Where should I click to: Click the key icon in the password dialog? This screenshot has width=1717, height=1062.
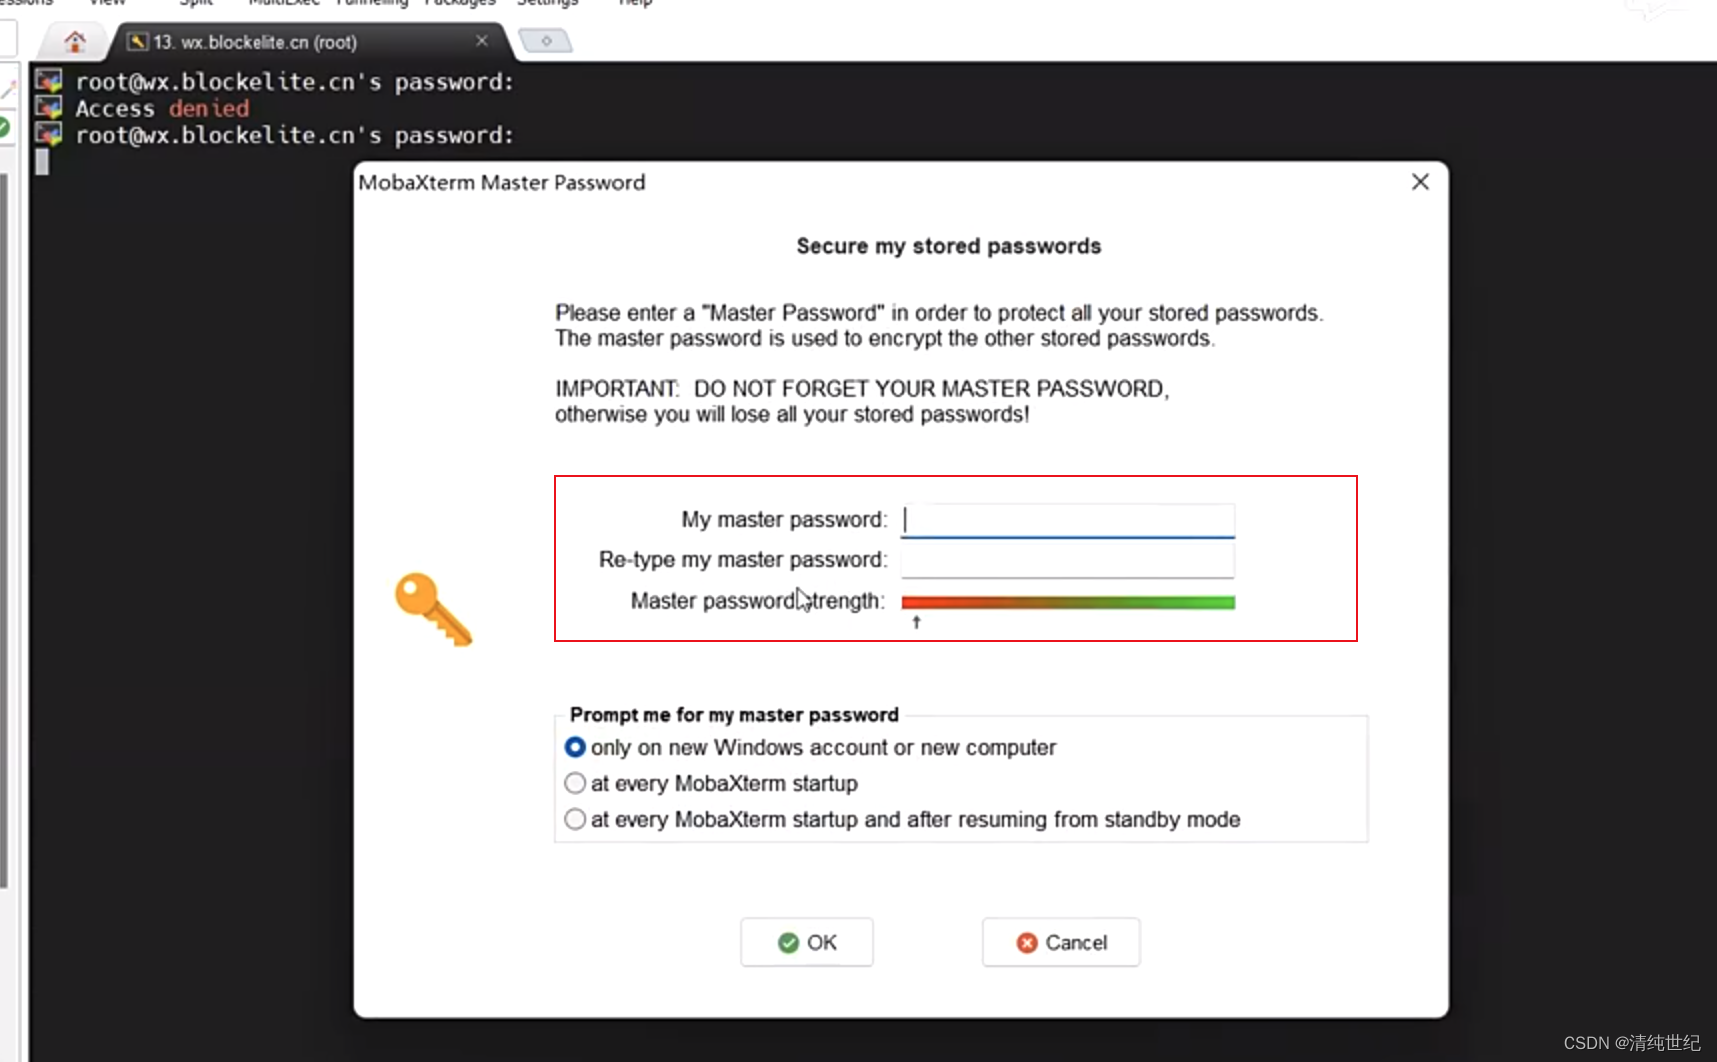(432, 610)
